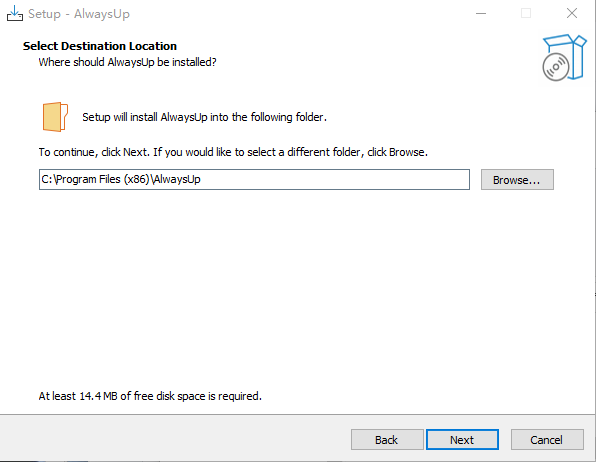Click the installer box and disc icon
The height and width of the screenshot is (462, 596).
pyautogui.click(x=564, y=58)
